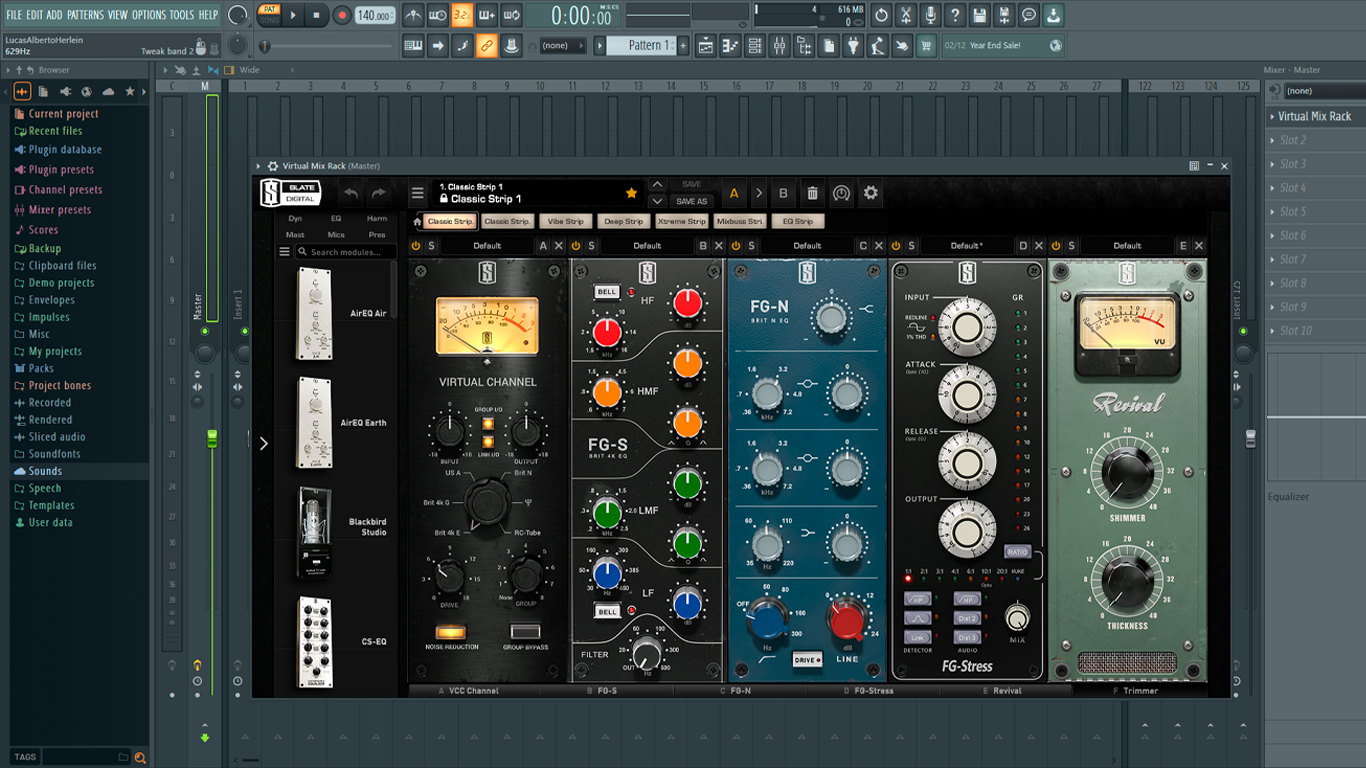Image resolution: width=1366 pixels, height=768 pixels.
Task: Filter modules by the Dyn category
Action: [x=295, y=218]
